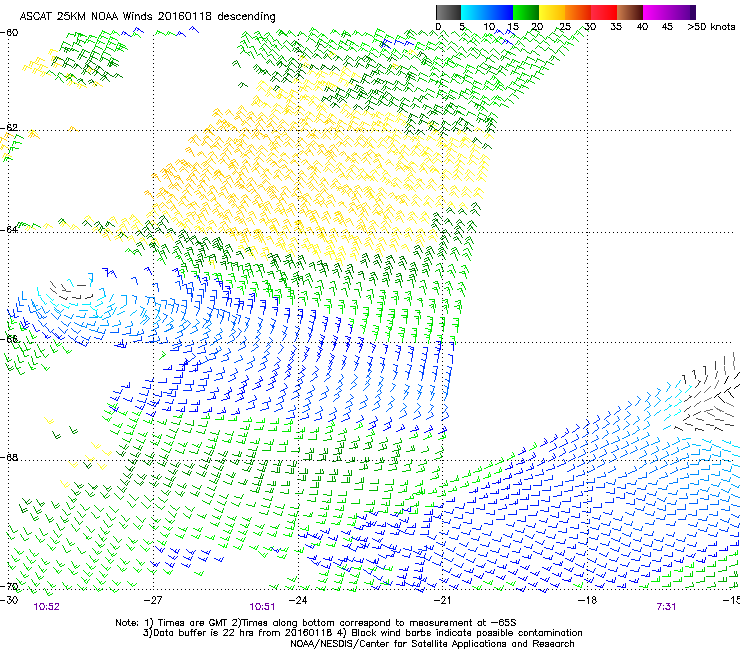Click the note line starting 'Note: 1) Times are GMT'
The height and width of the screenshot is (650, 740).
click(x=316, y=623)
